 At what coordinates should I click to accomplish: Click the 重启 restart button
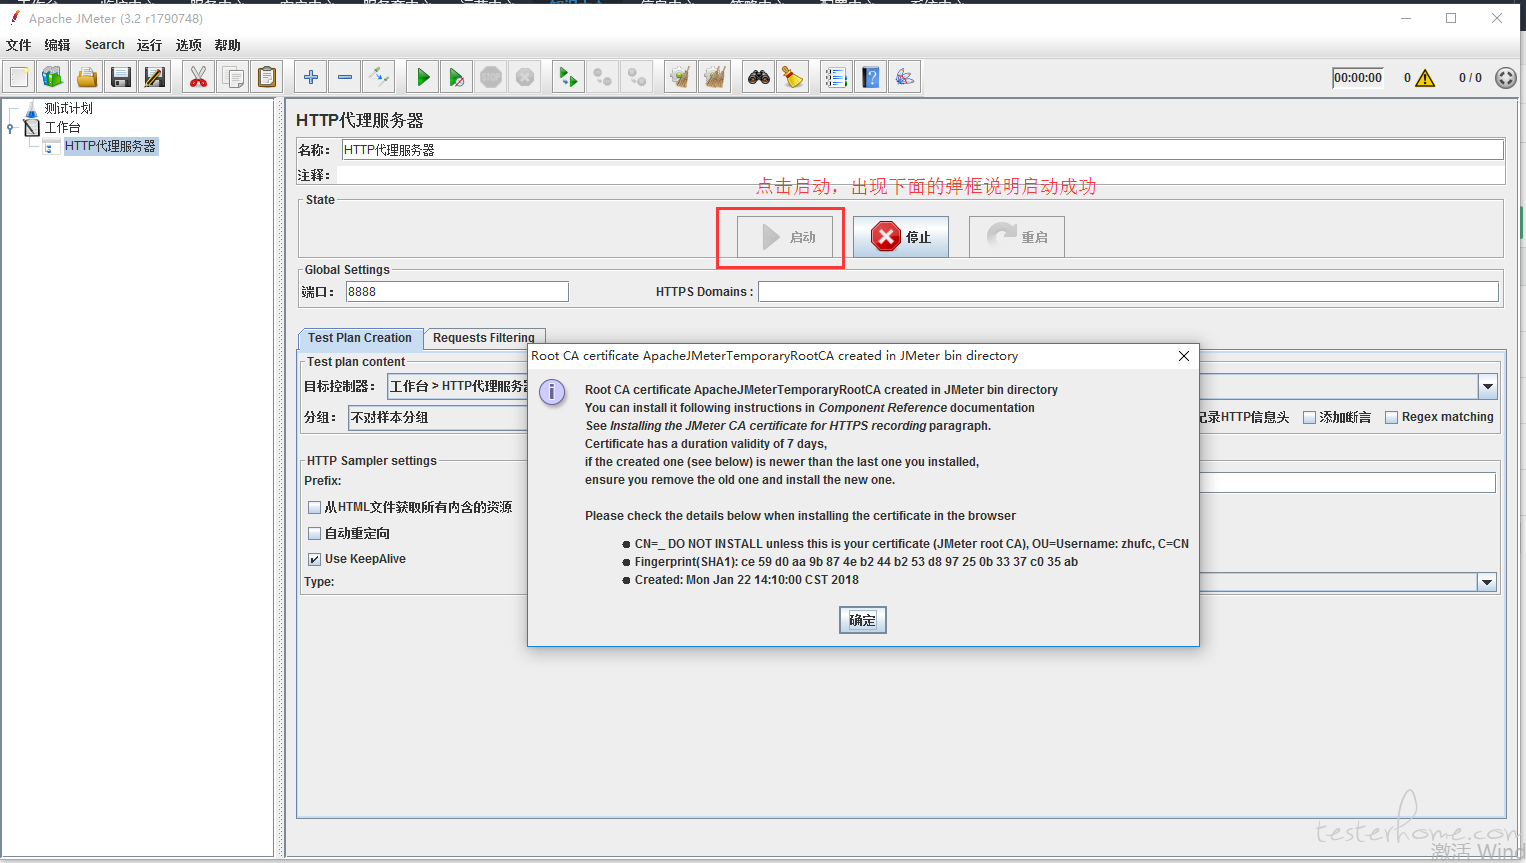point(1017,237)
